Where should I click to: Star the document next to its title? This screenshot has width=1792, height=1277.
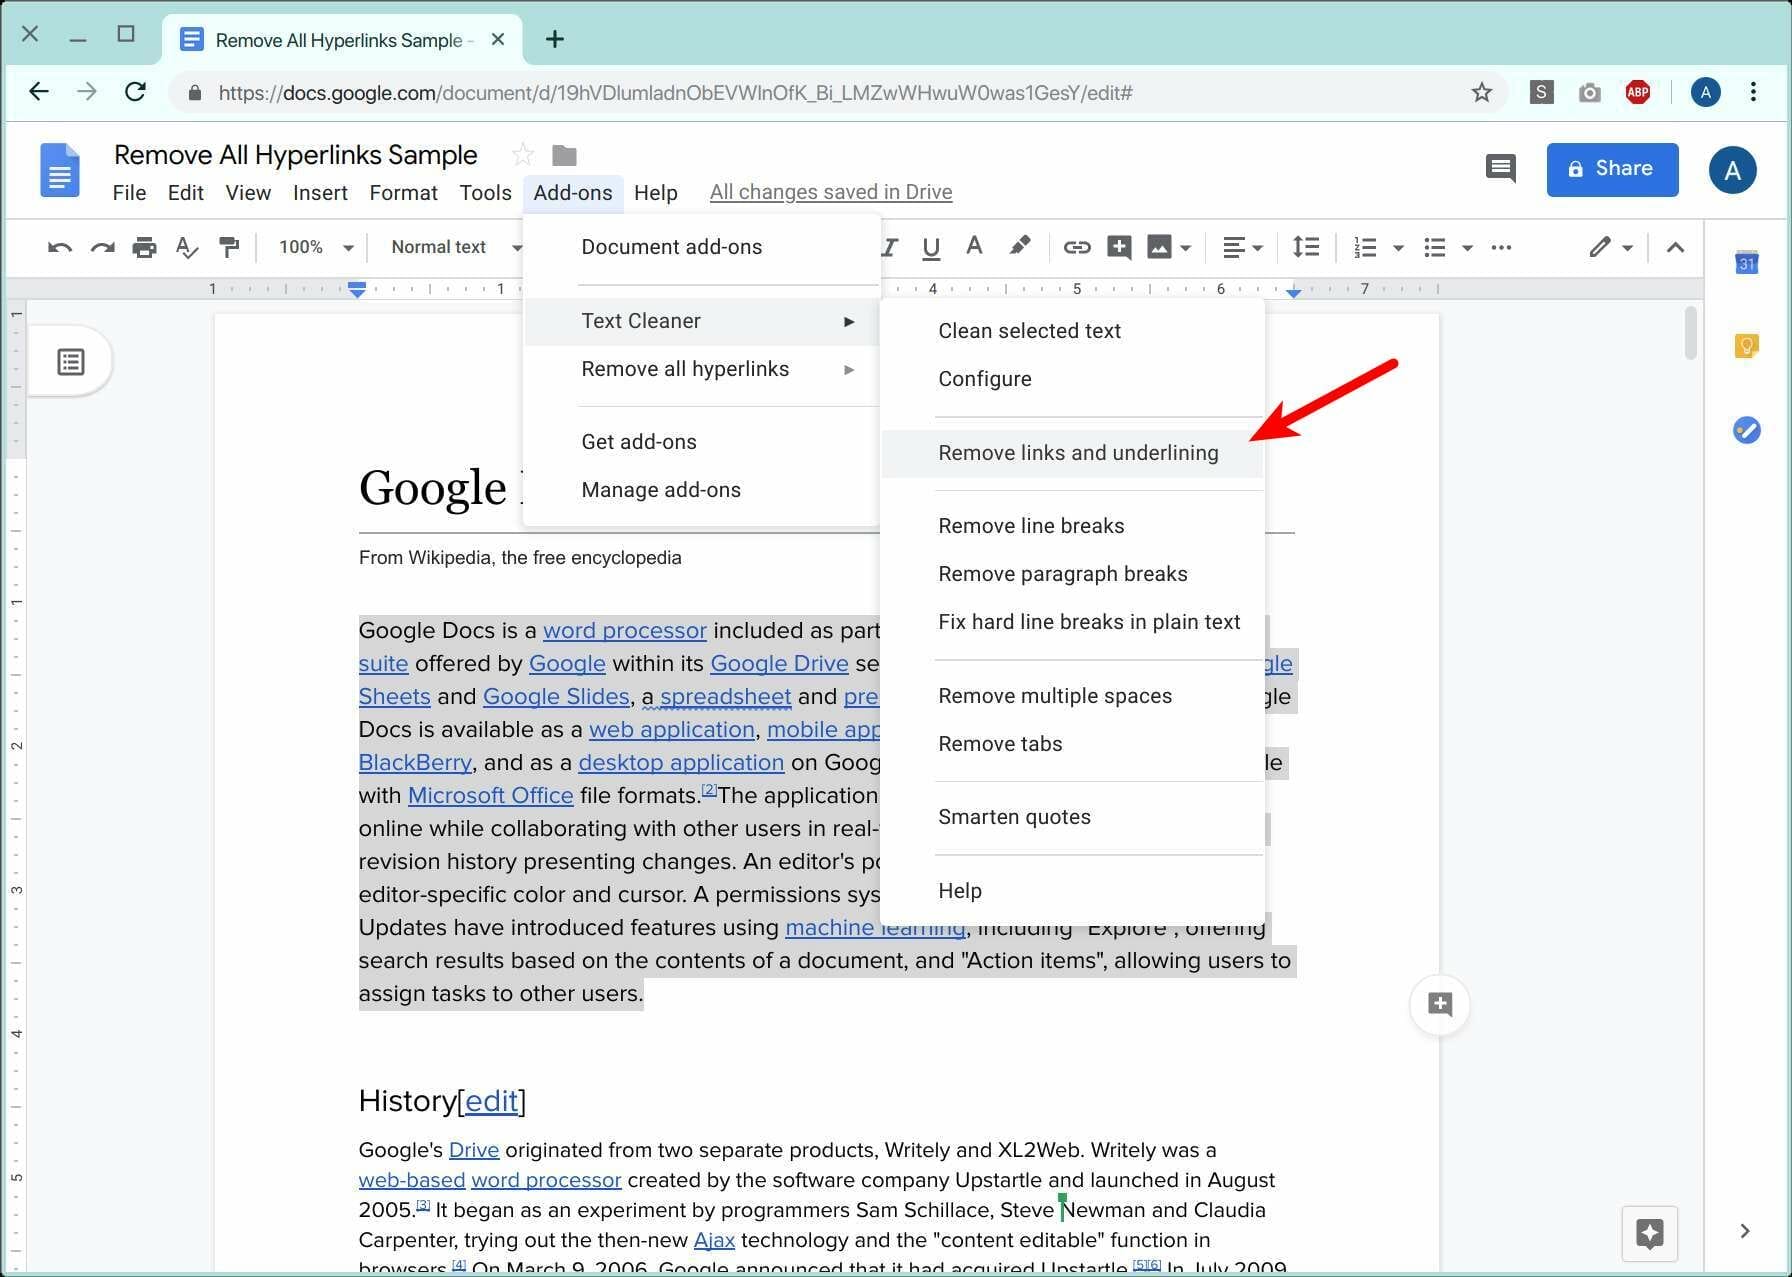[522, 154]
